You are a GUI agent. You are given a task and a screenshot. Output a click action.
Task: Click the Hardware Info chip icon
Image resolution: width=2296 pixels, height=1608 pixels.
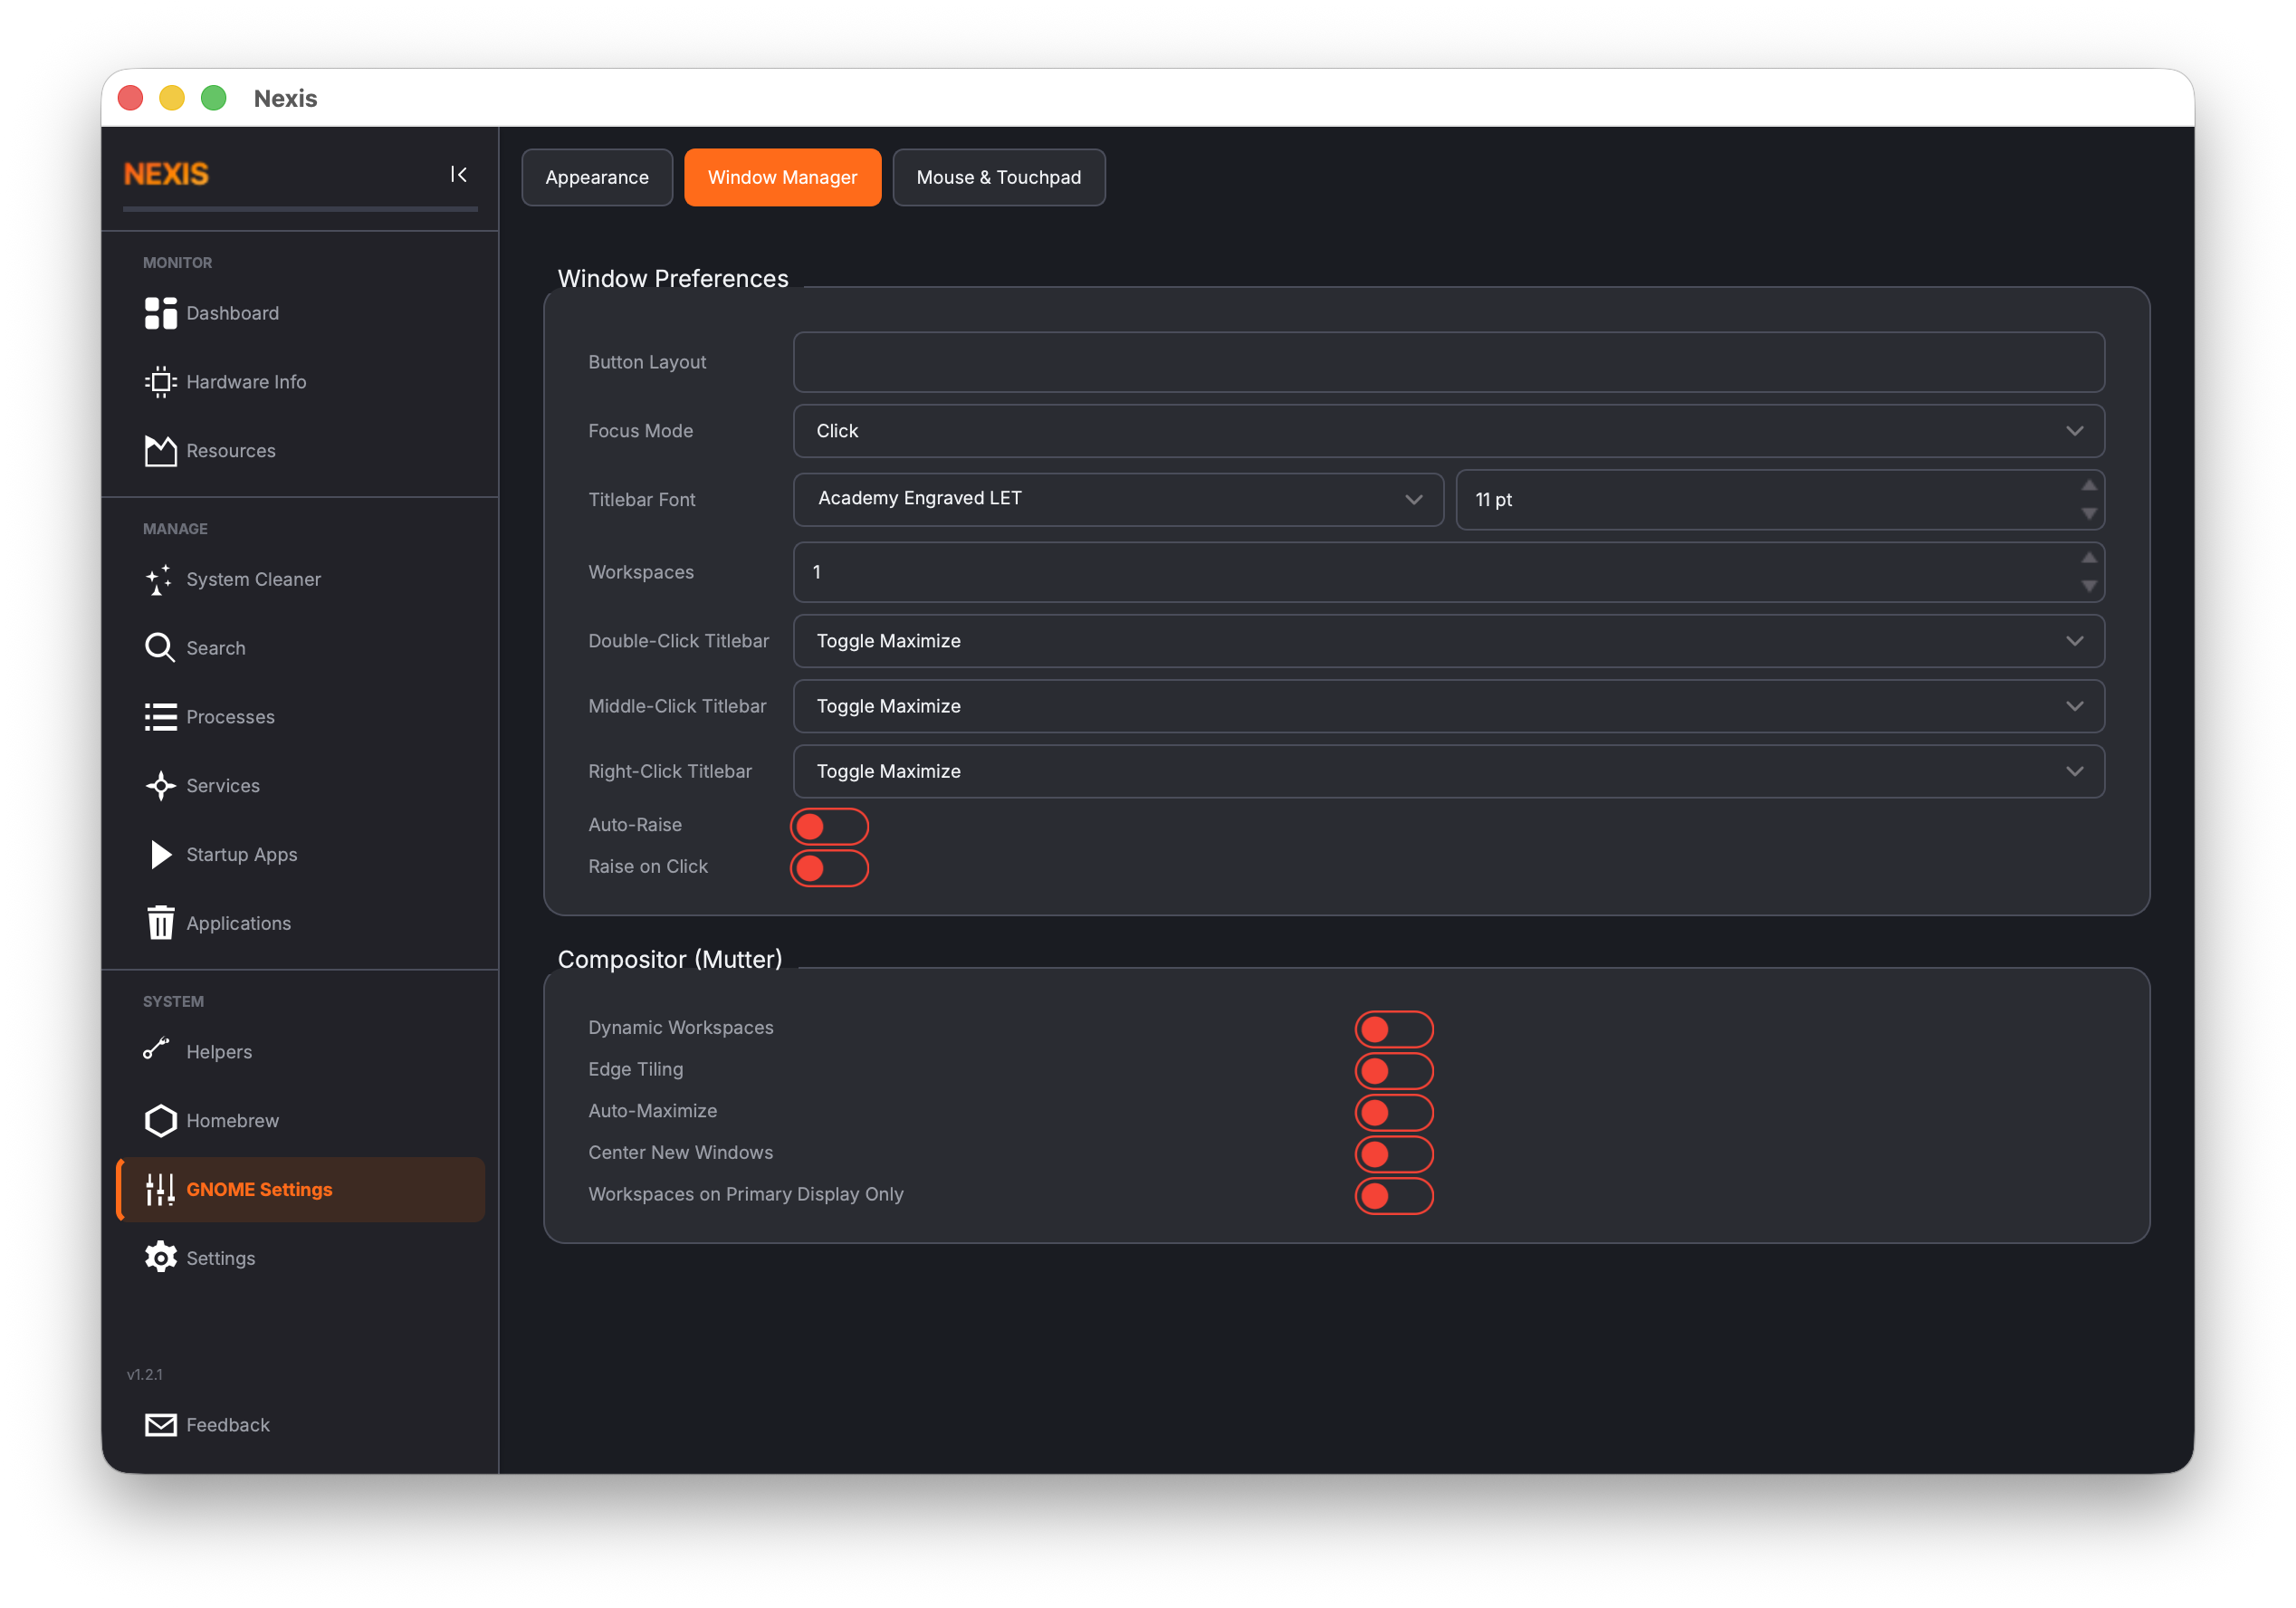(x=160, y=382)
